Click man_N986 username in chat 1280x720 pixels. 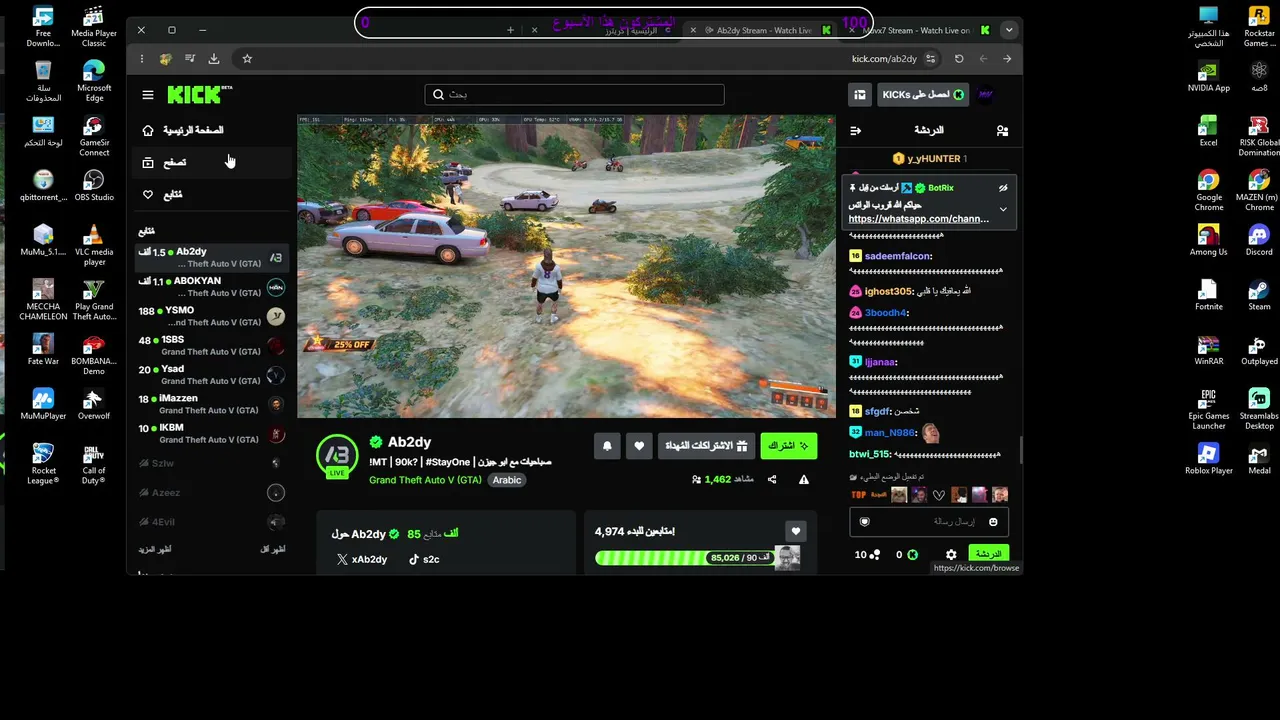pyautogui.click(x=890, y=433)
